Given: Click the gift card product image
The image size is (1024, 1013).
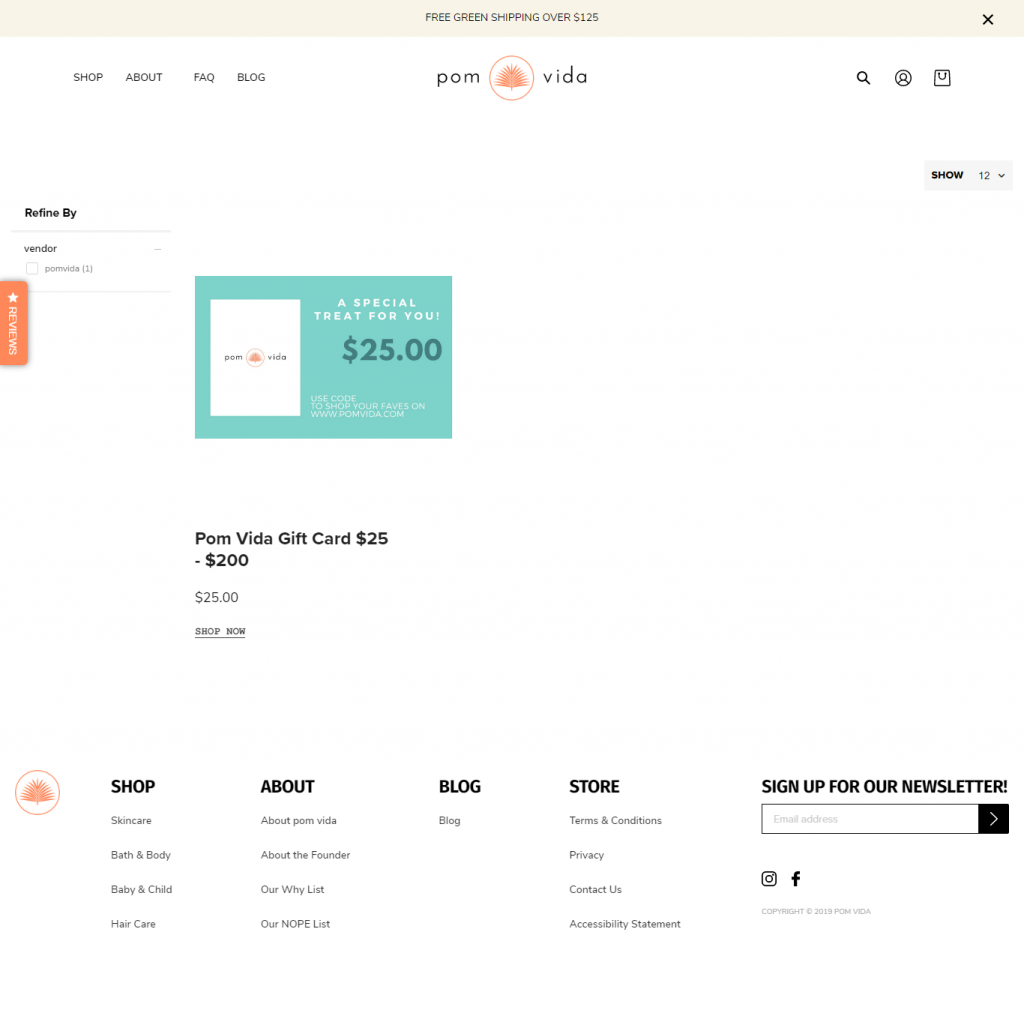Looking at the screenshot, I should [x=323, y=357].
